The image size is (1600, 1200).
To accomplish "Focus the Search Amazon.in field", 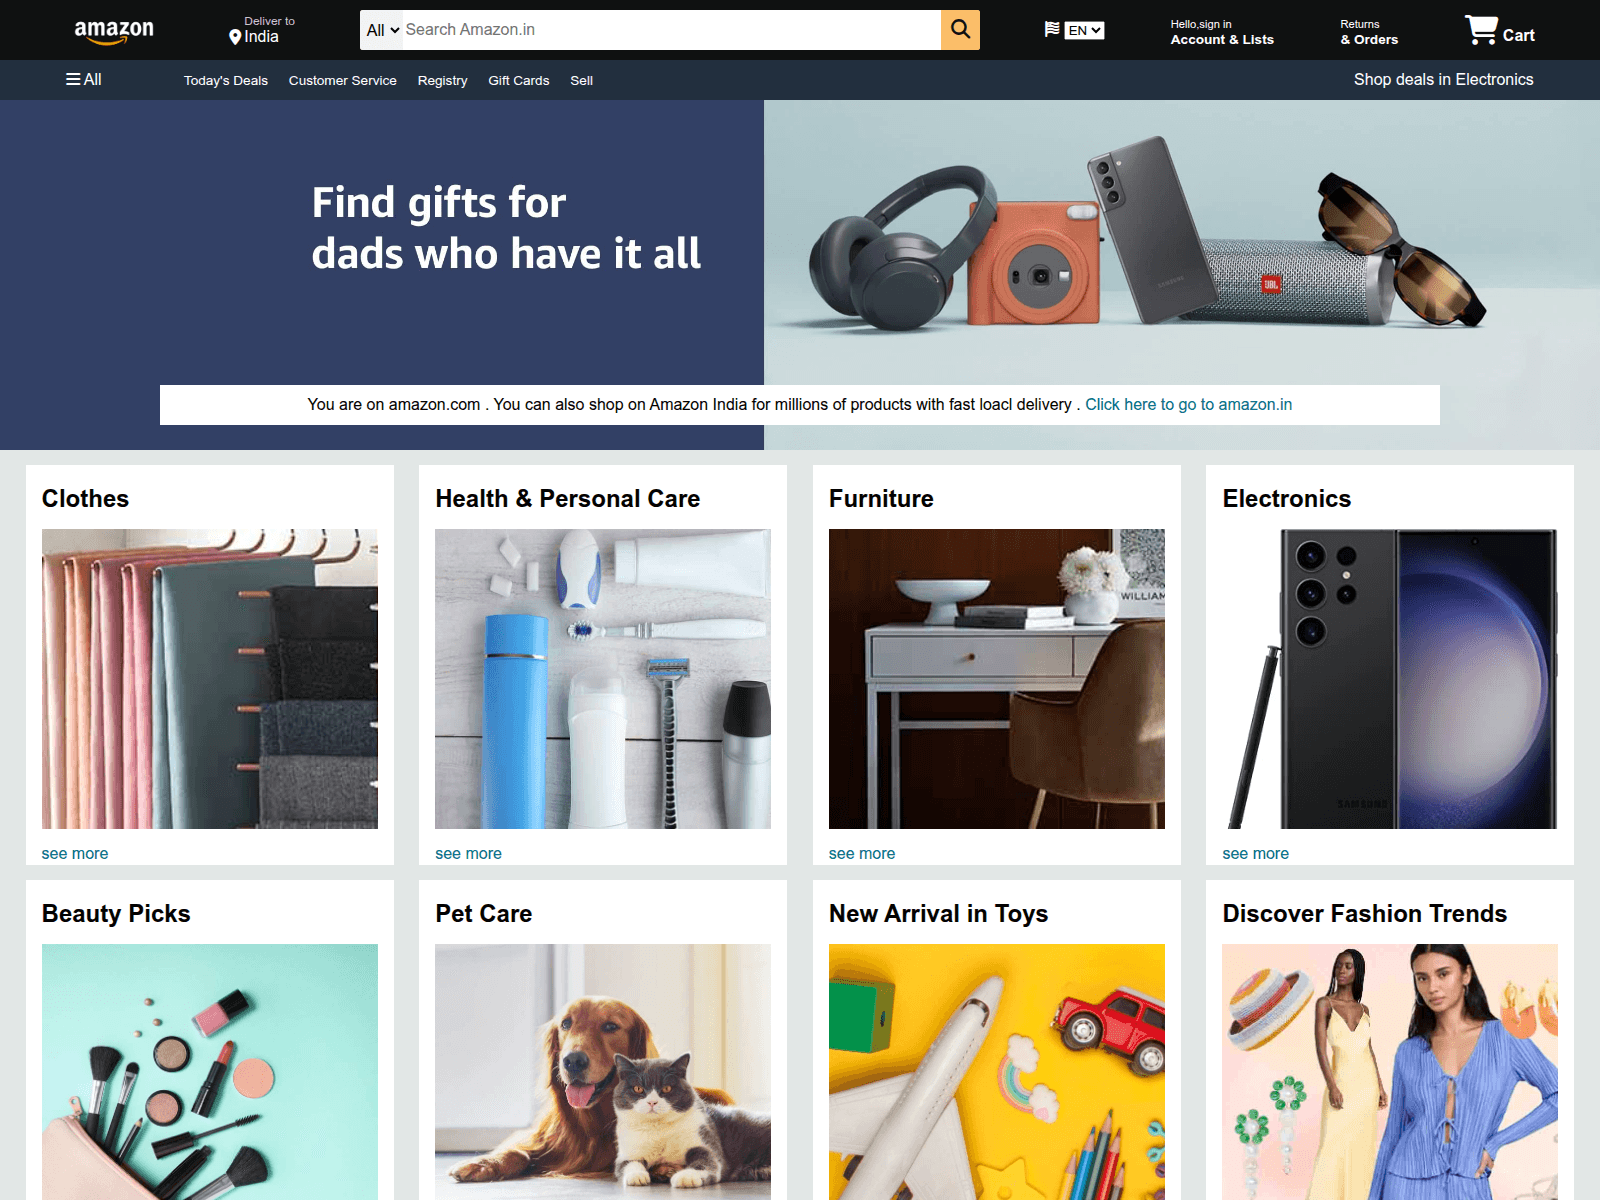I will pos(671,30).
